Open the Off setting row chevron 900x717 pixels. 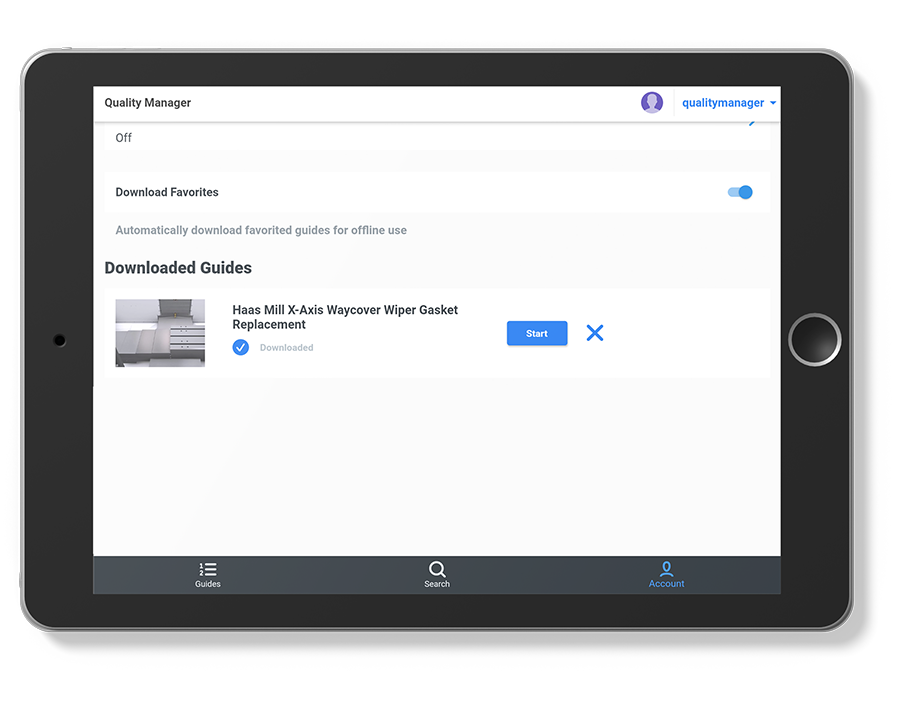click(x=752, y=123)
